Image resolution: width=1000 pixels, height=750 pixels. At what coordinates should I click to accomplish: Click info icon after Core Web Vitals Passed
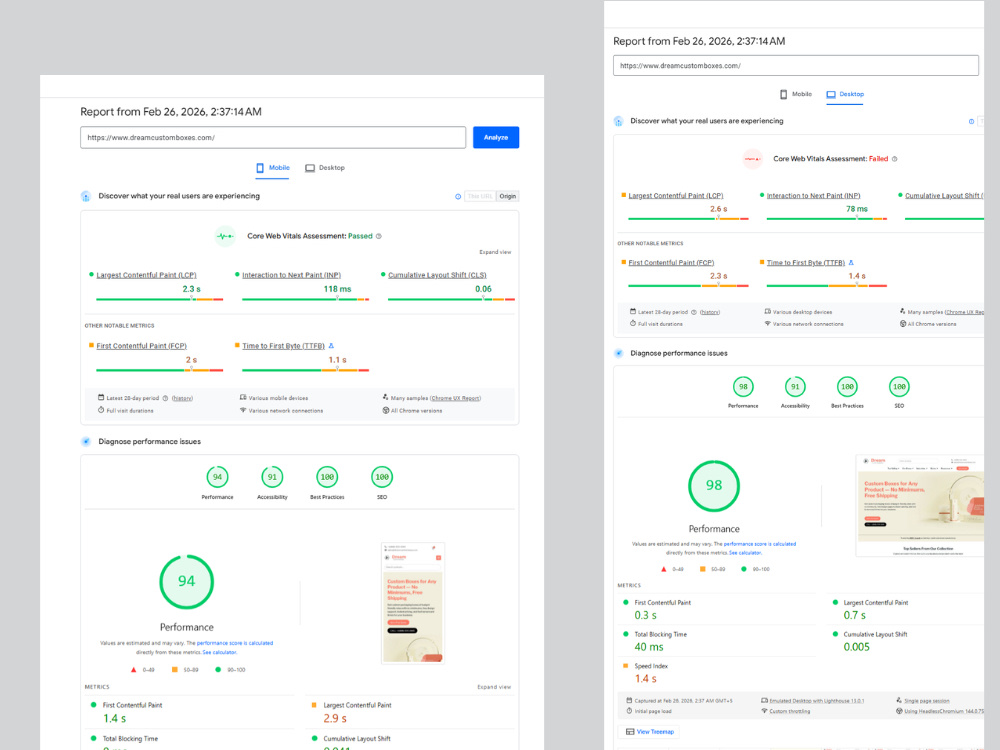pyautogui.click(x=379, y=236)
